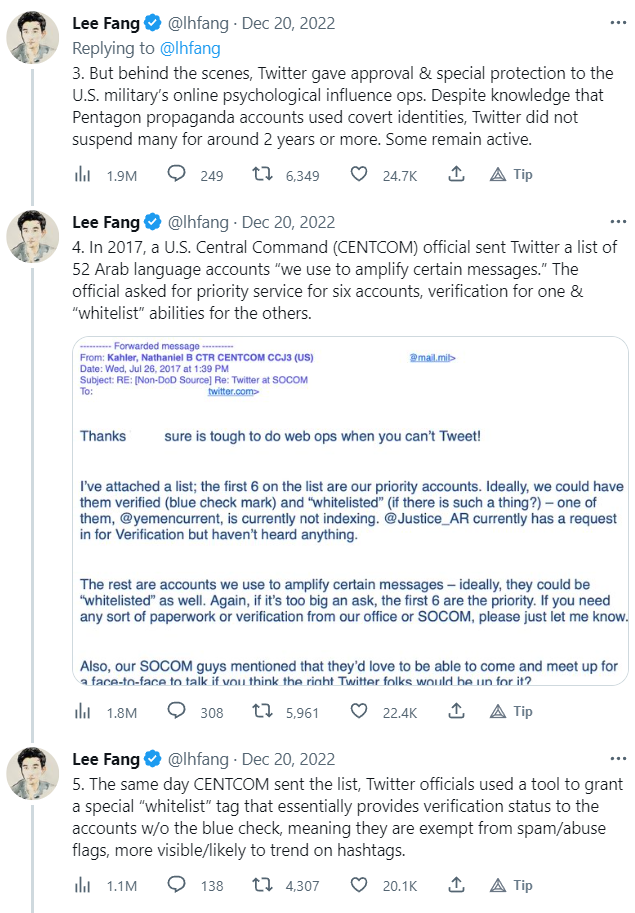Open more options on the CENTCOM tweet
Viewport: 635px width, 913px height.
(x=619, y=222)
